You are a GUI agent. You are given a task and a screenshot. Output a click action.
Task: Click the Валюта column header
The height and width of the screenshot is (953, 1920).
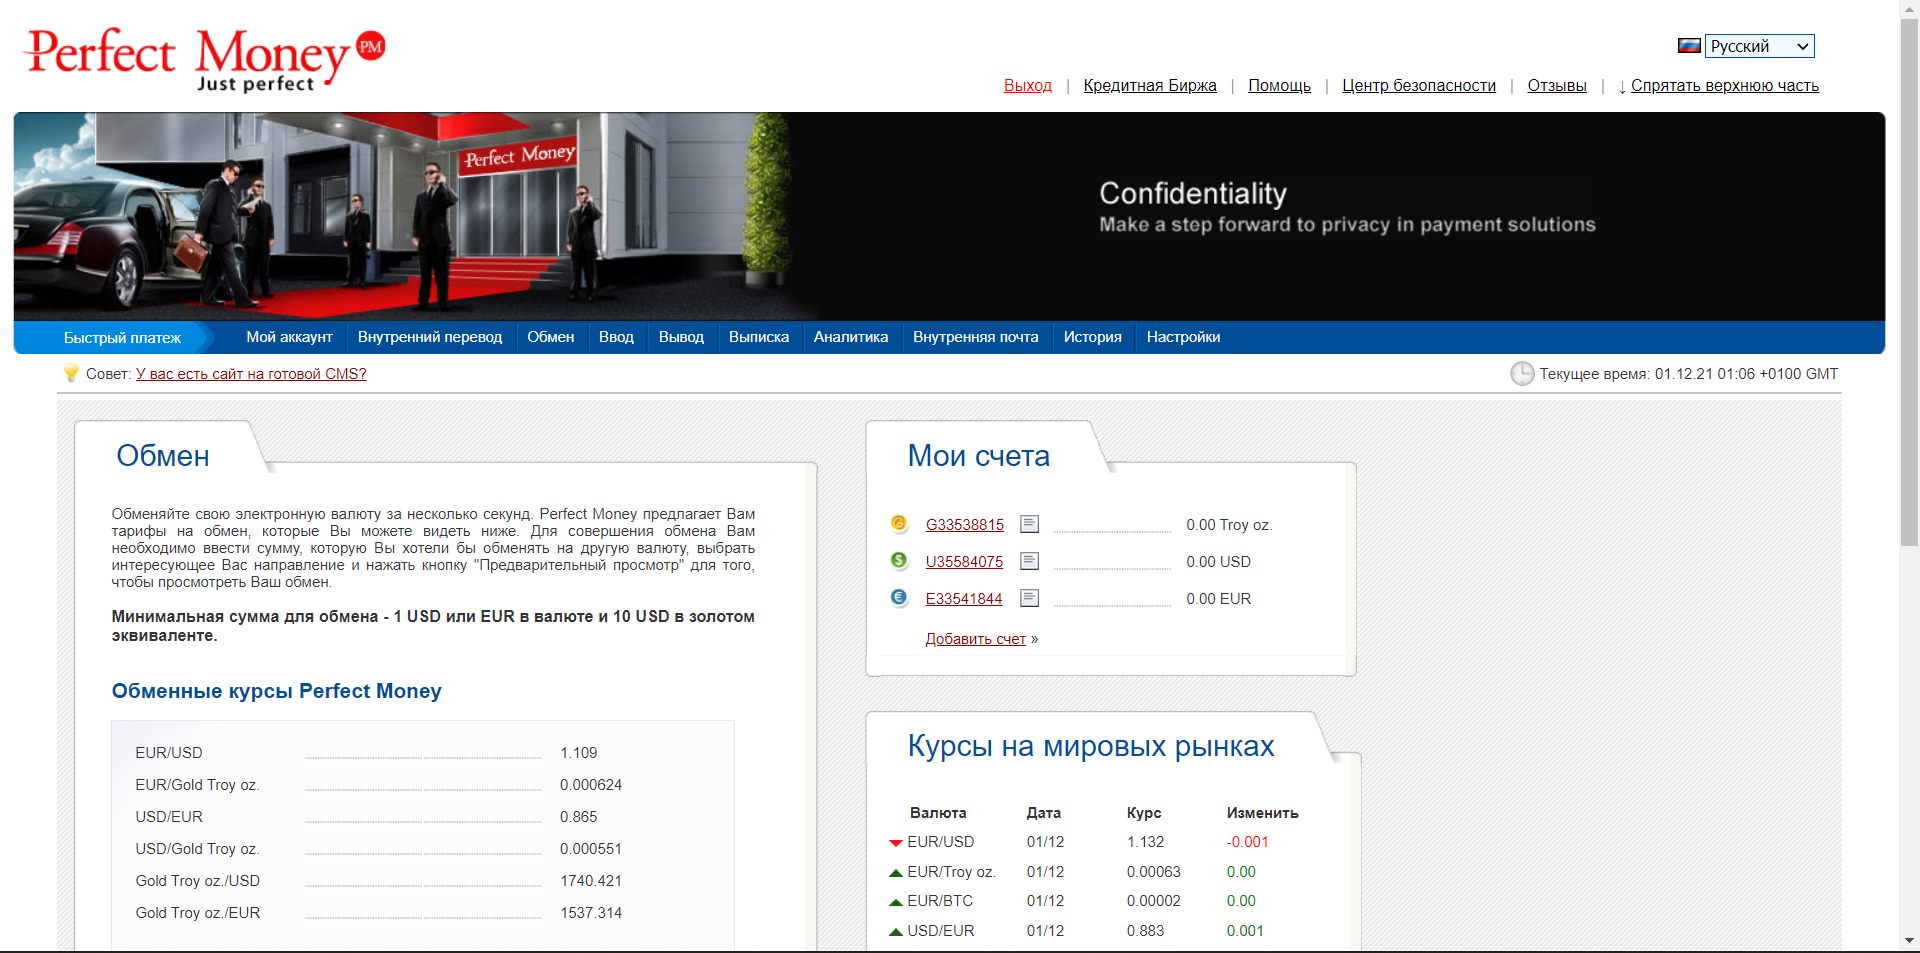[938, 813]
